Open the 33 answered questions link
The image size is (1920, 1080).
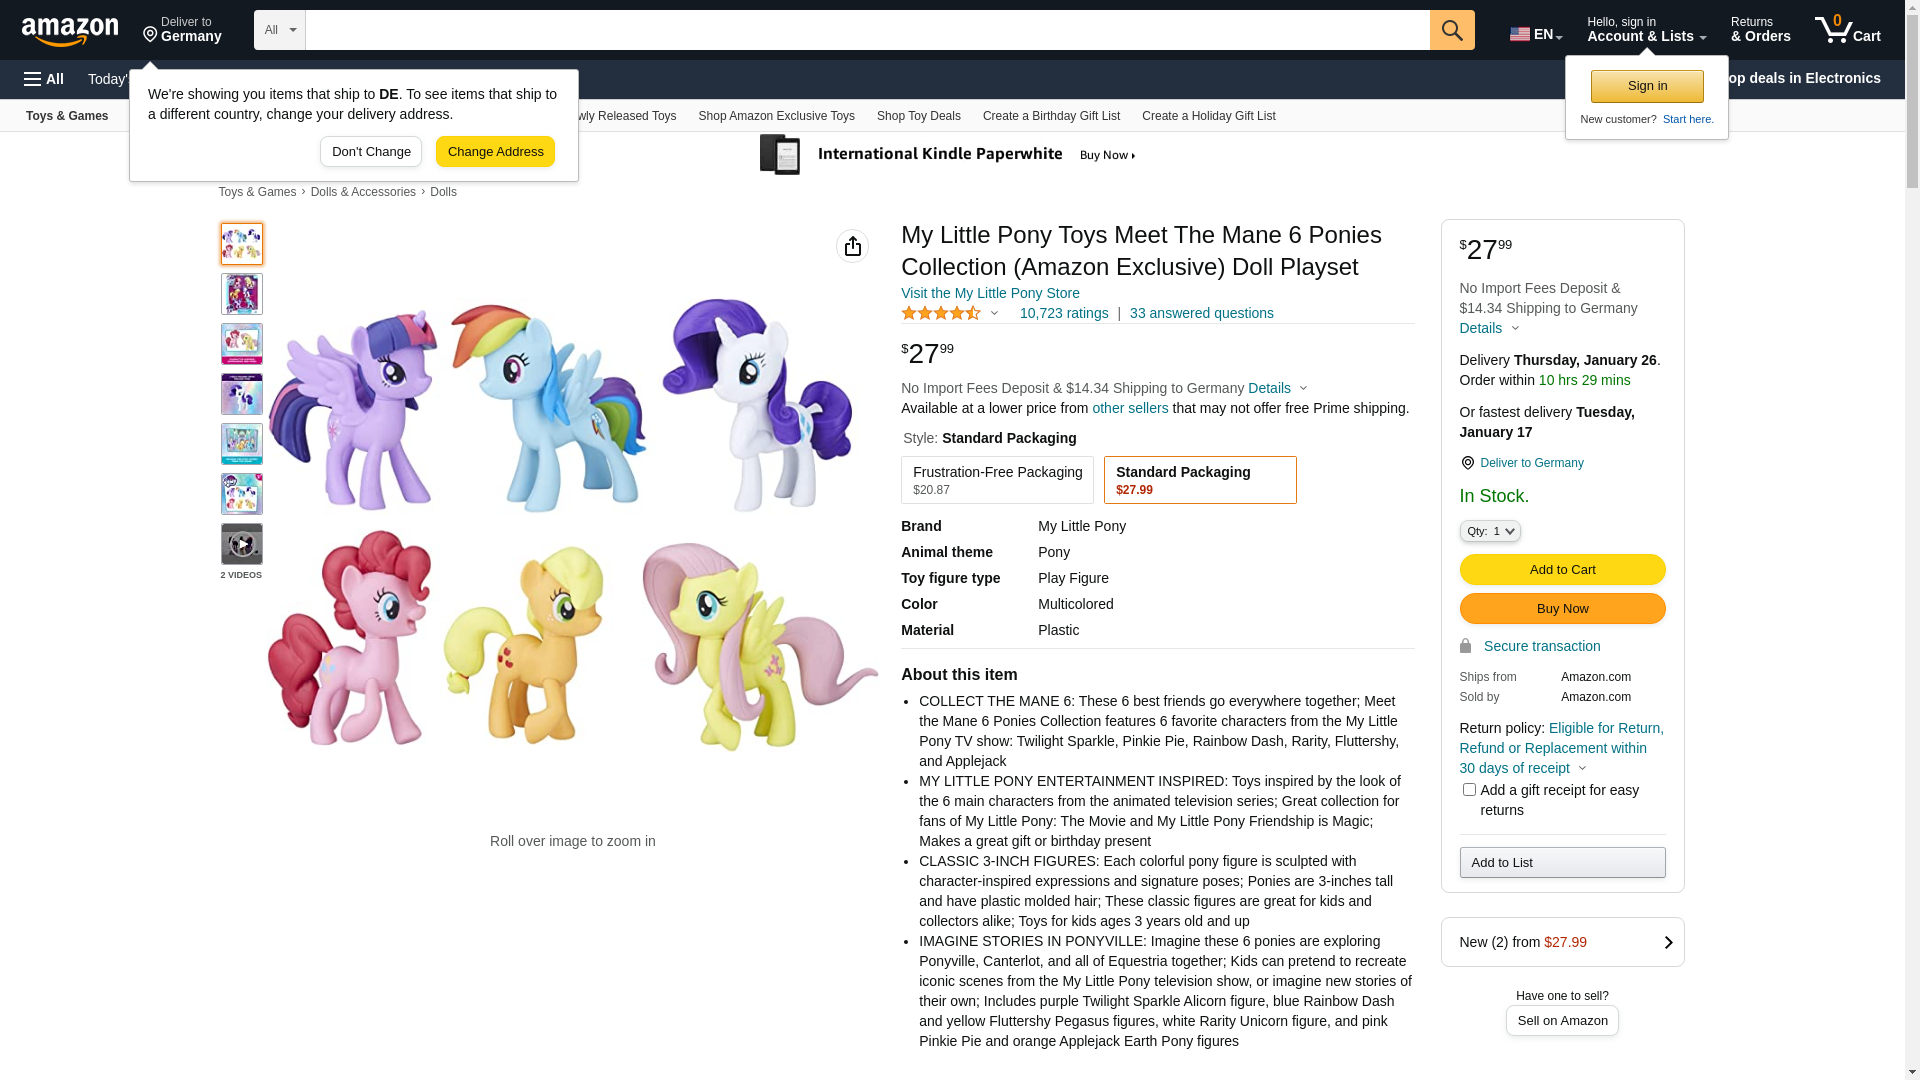pyautogui.click(x=1201, y=313)
